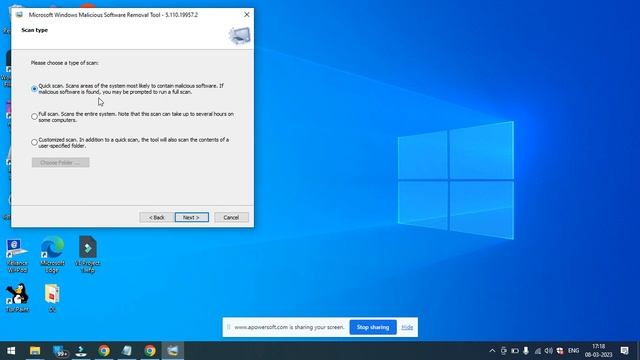
Task: Open the Action Center notifications icon
Action: pos(624,351)
